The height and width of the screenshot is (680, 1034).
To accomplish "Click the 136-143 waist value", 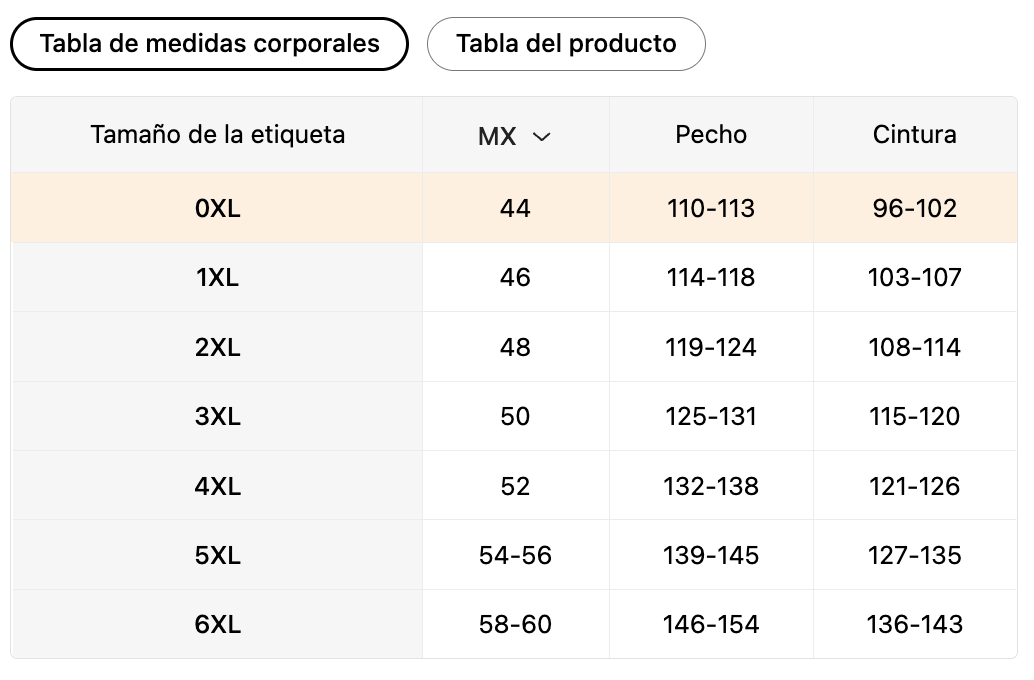I will pos(914,625).
